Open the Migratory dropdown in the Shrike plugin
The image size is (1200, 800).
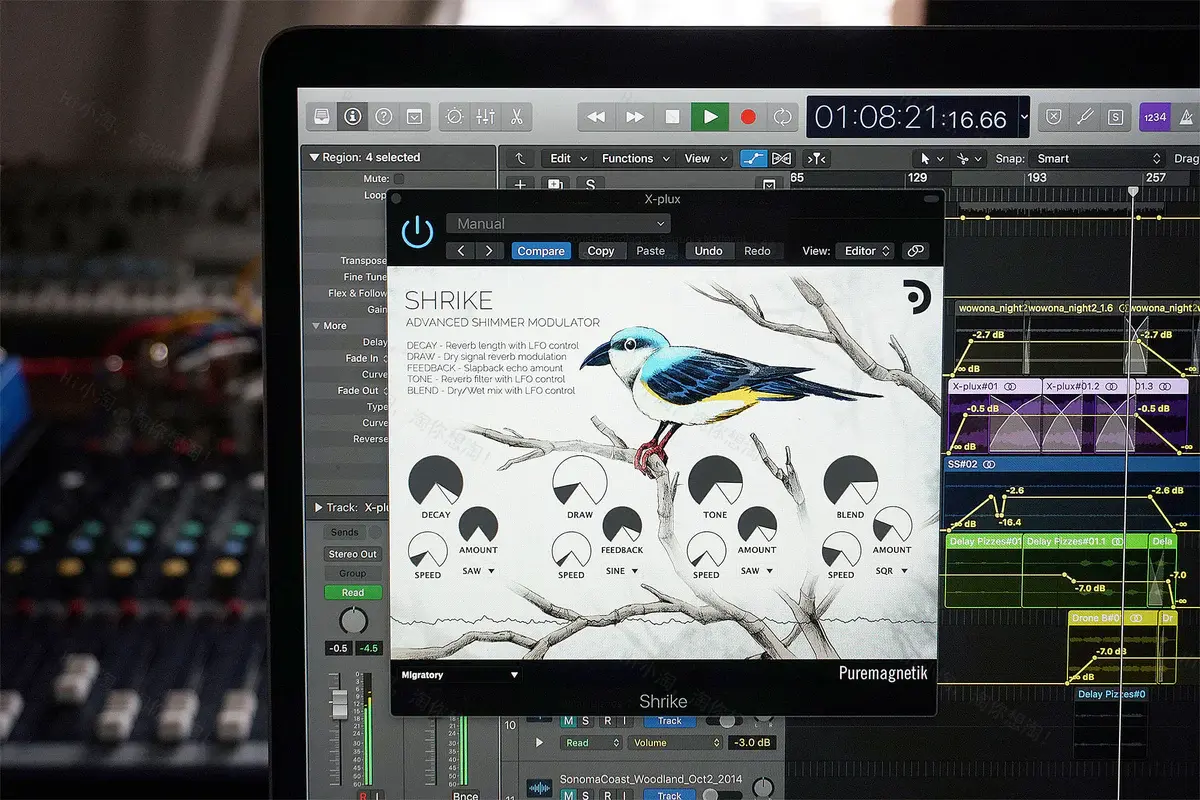[458, 674]
